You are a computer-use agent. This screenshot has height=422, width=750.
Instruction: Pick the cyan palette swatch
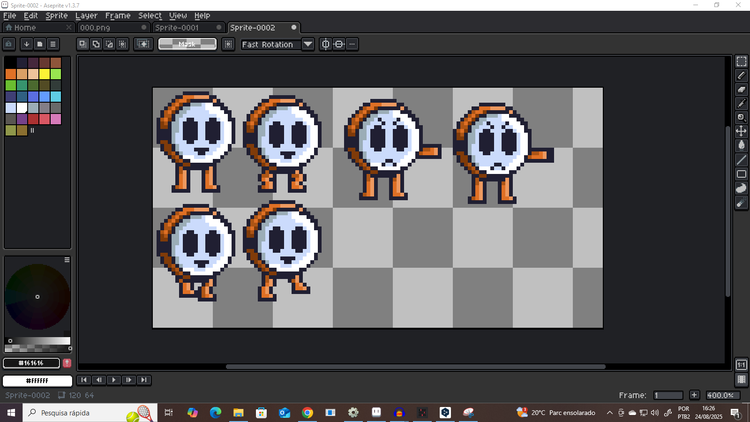56,96
